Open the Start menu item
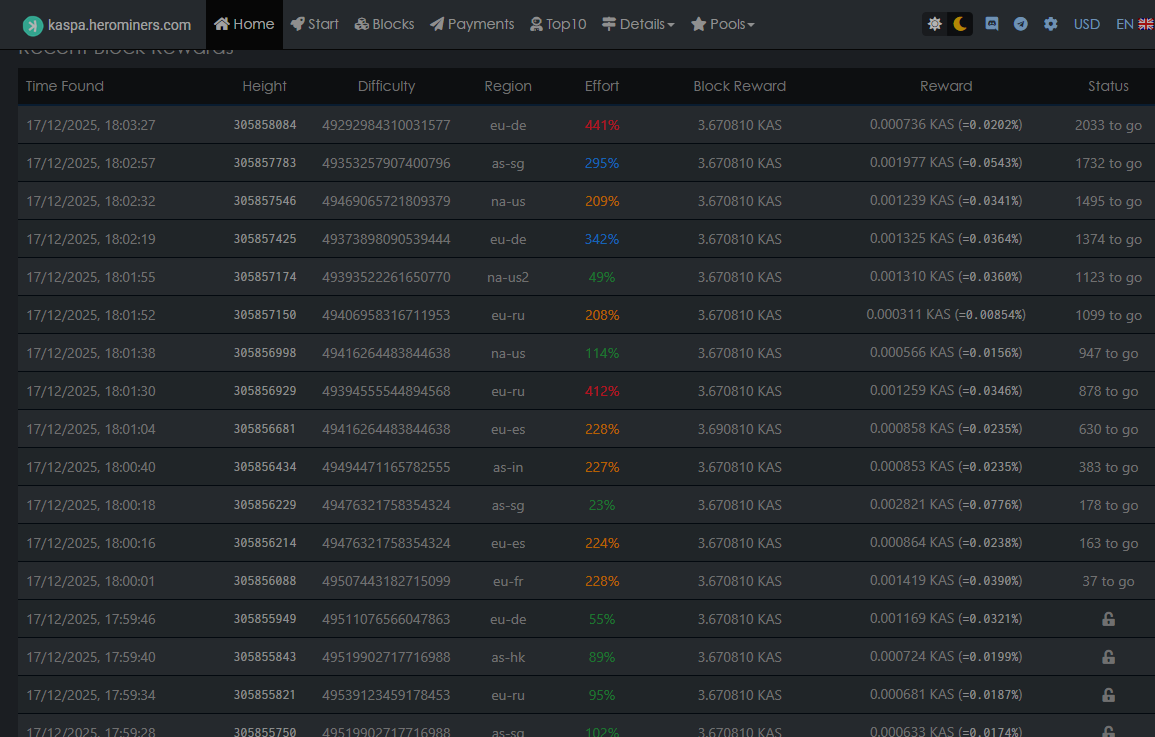Viewport: 1155px width, 737px height. coord(315,24)
